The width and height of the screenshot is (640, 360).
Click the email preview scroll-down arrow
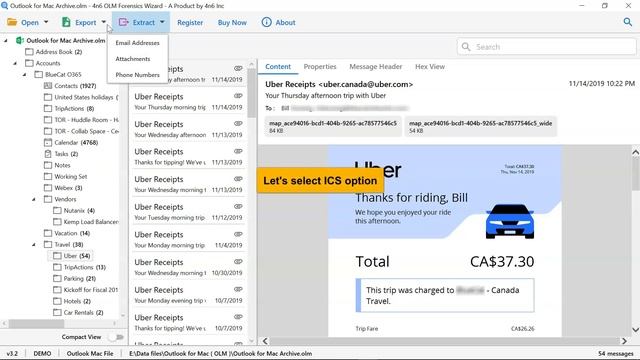tap(636, 330)
